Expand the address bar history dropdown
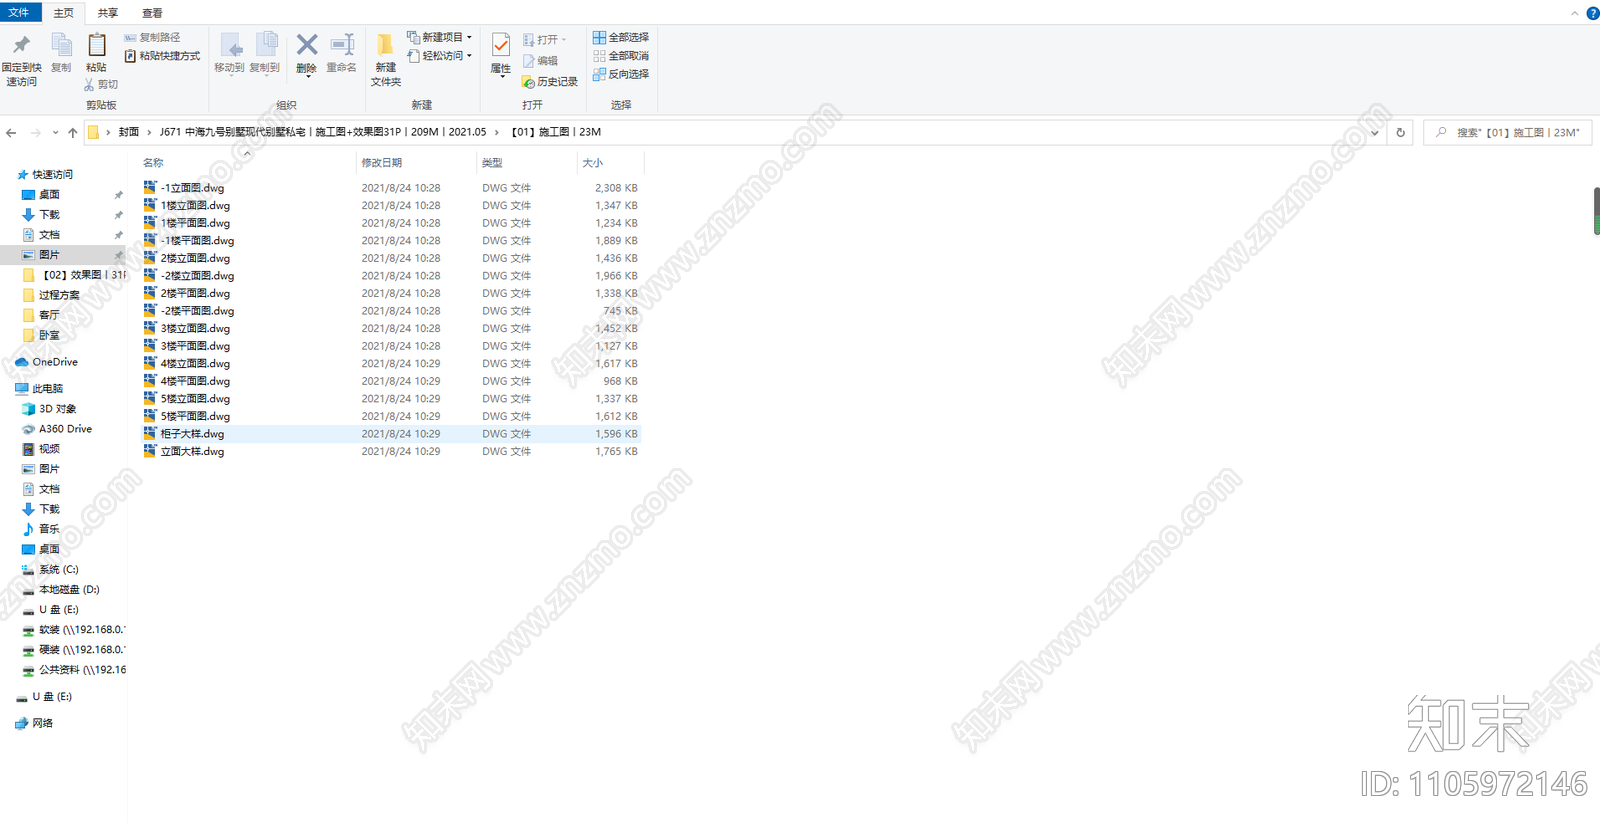Image resolution: width=1600 pixels, height=823 pixels. (x=1374, y=132)
